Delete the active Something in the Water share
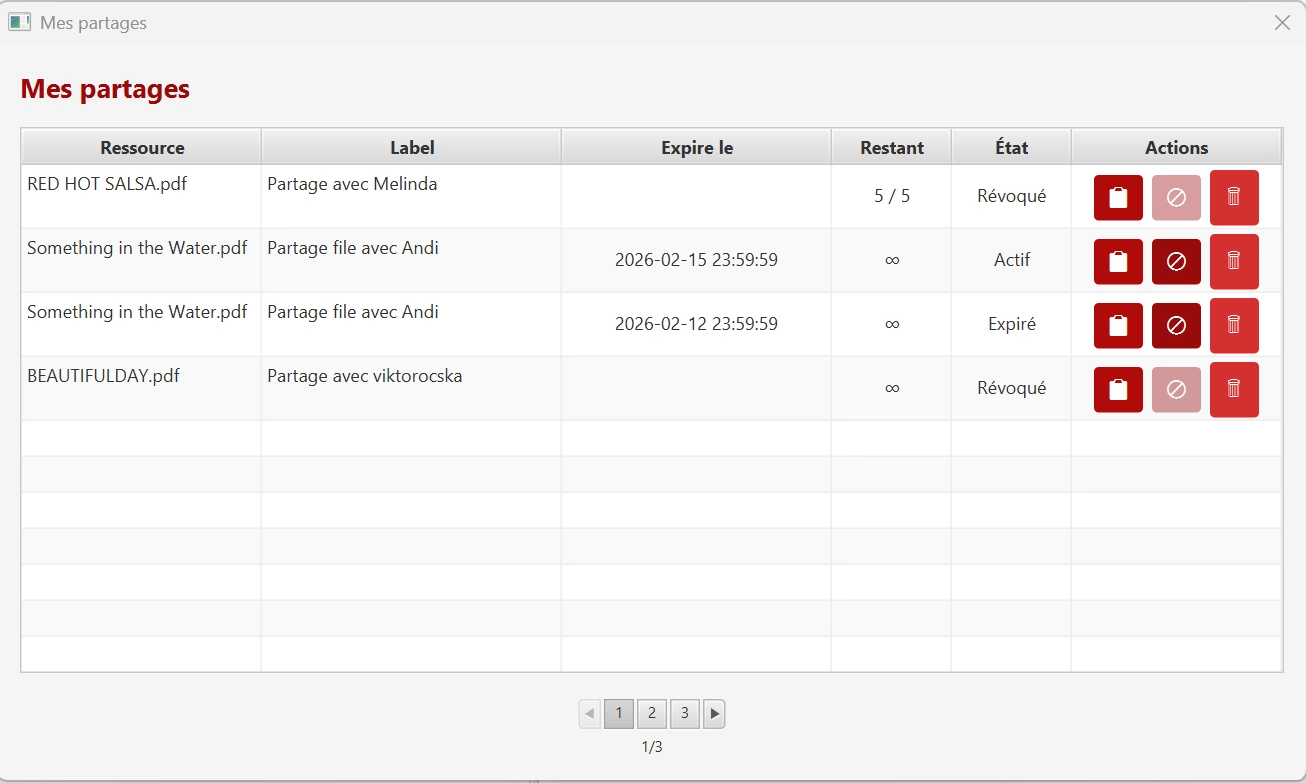The width and height of the screenshot is (1306, 783). (1234, 261)
